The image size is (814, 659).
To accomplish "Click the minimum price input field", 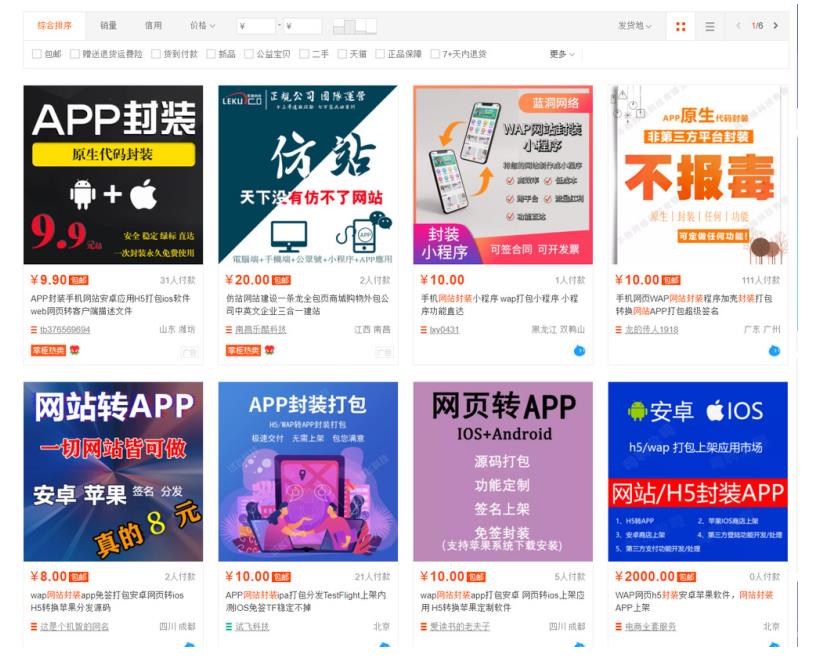I will (x=257, y=26).
